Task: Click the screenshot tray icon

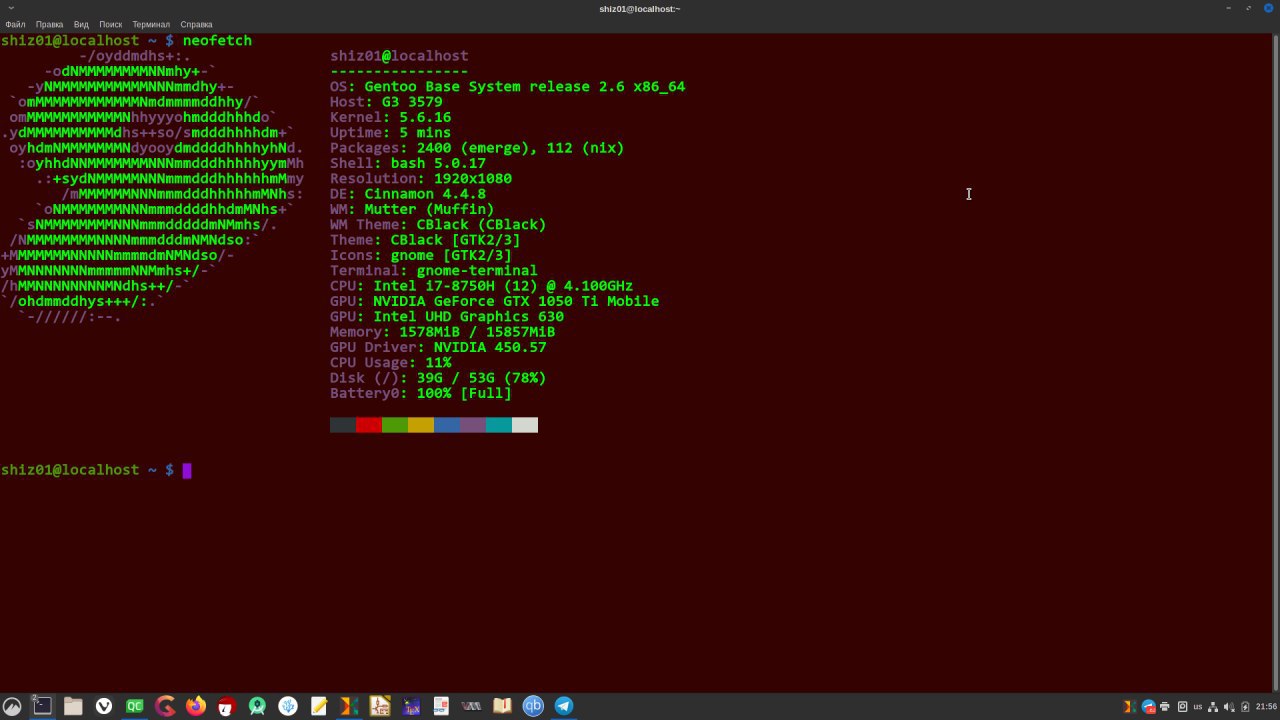Action: (x=1183, y=706)
